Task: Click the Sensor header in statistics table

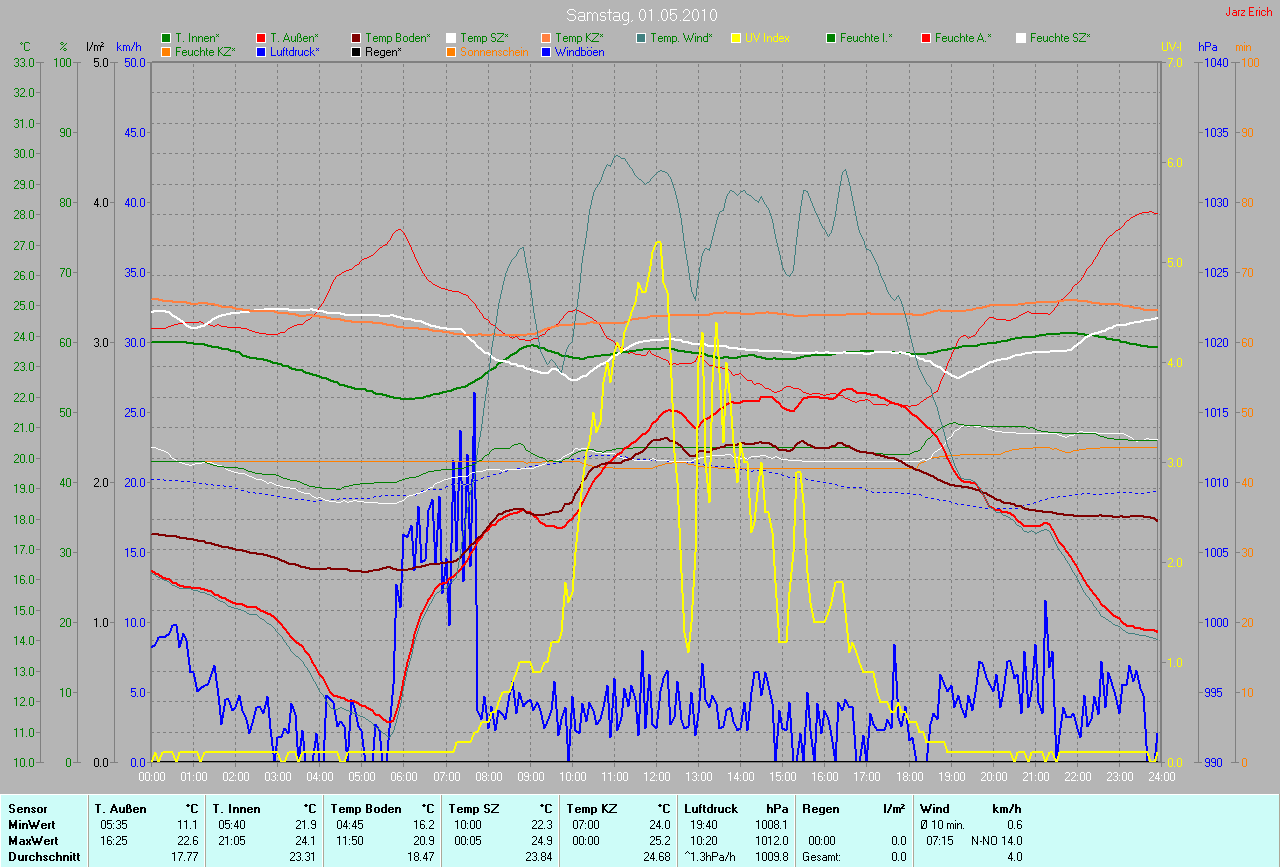Action: 27,808
